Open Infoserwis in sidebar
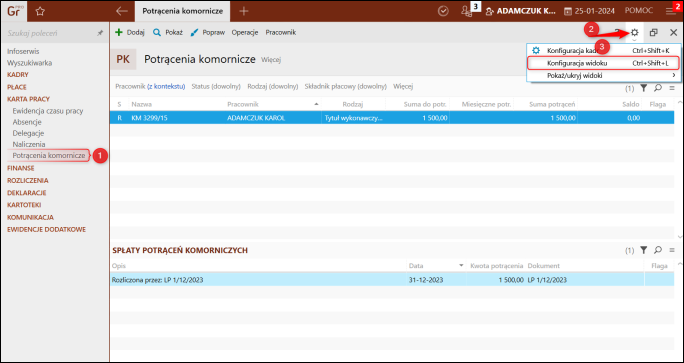This screenshot has height=363, width=684. coord(23,51)
